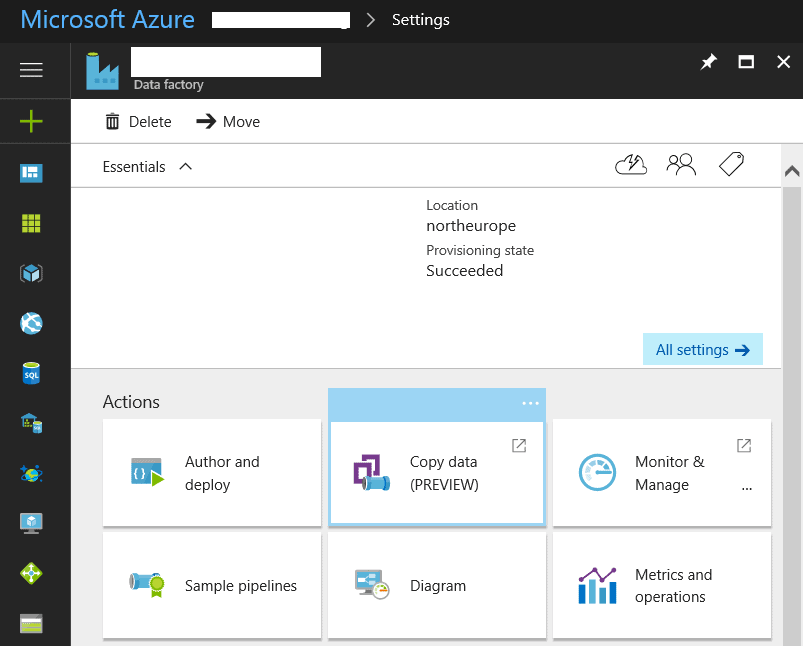Click Metrics and operations chart icon
Screen dimensions: 803x646
coord(597,585)
